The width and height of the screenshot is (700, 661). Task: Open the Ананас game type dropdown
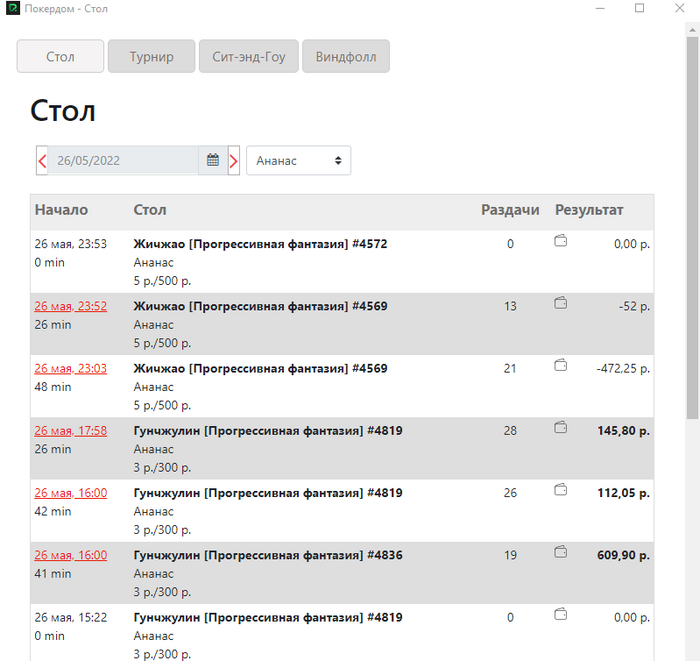(x=298, y=160)
